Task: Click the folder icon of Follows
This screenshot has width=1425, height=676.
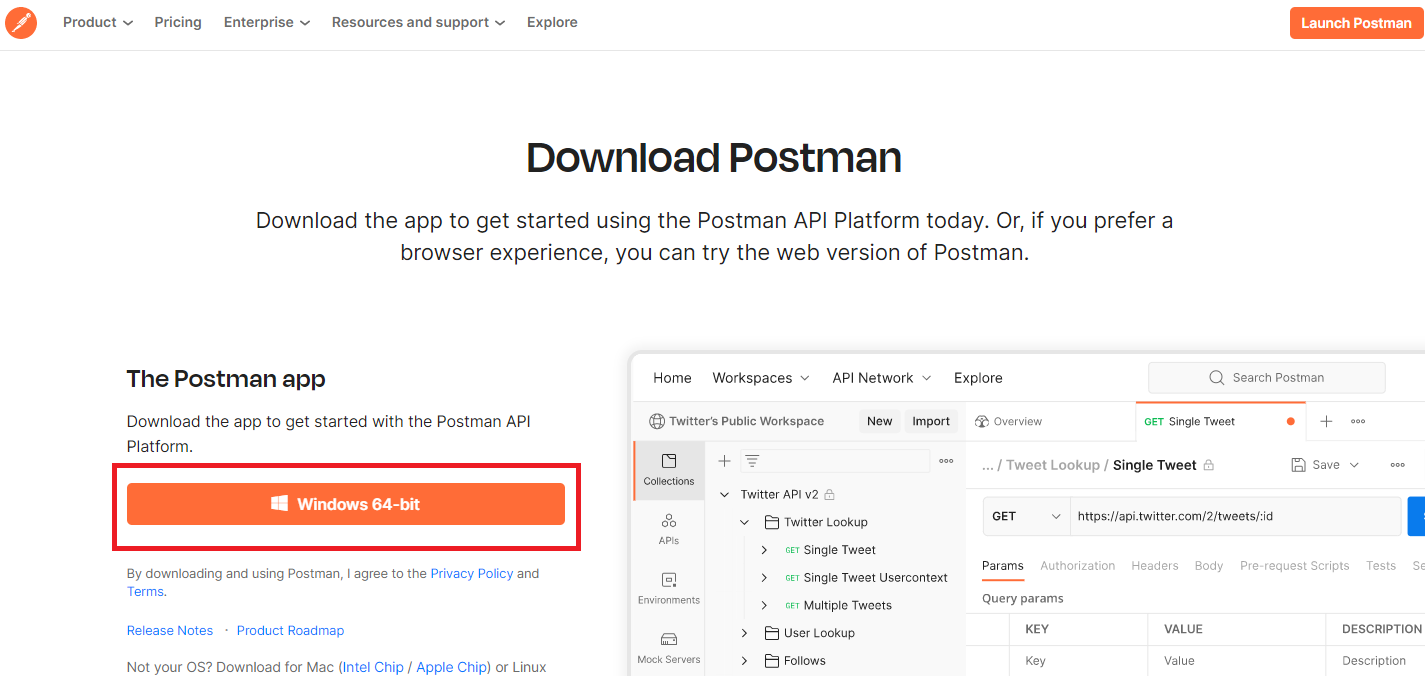Action: (x=772, y=661)
